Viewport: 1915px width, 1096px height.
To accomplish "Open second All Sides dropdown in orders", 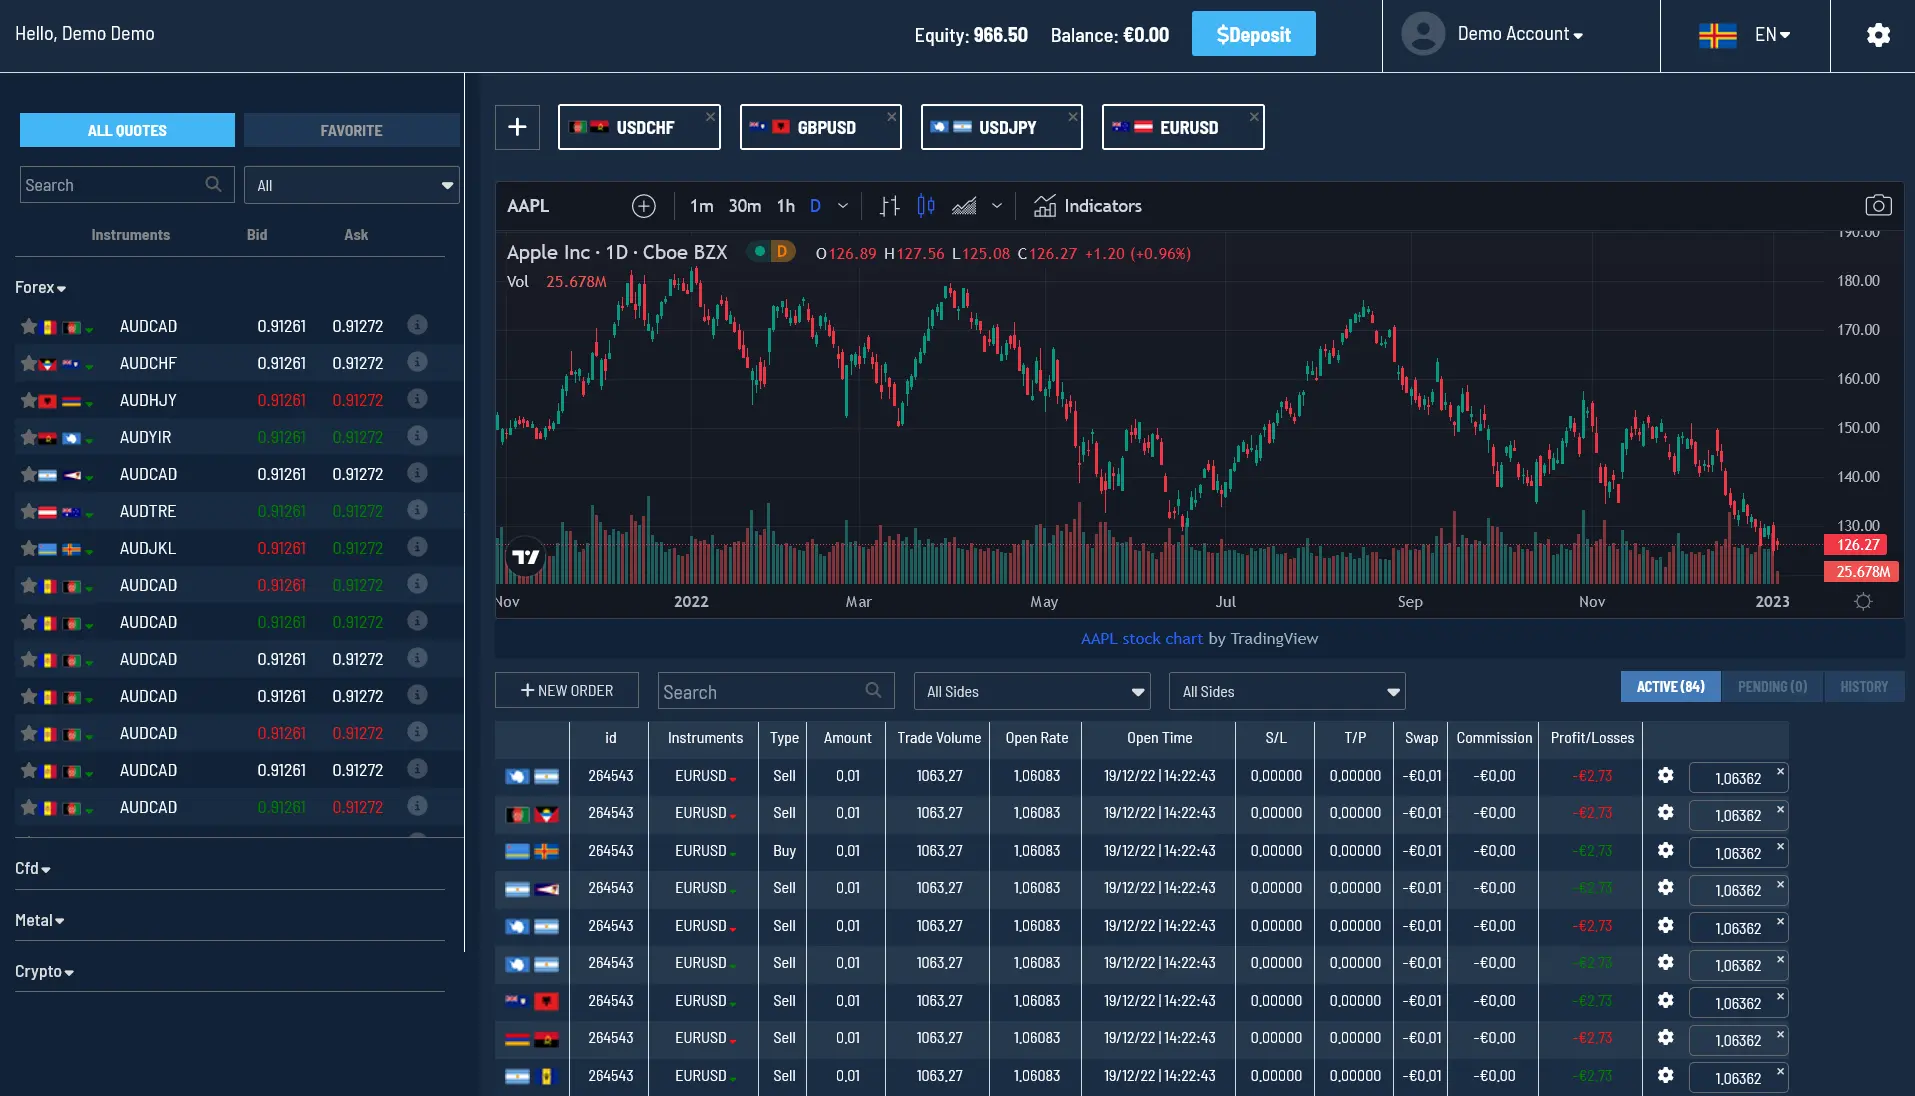I will 1288,691.
